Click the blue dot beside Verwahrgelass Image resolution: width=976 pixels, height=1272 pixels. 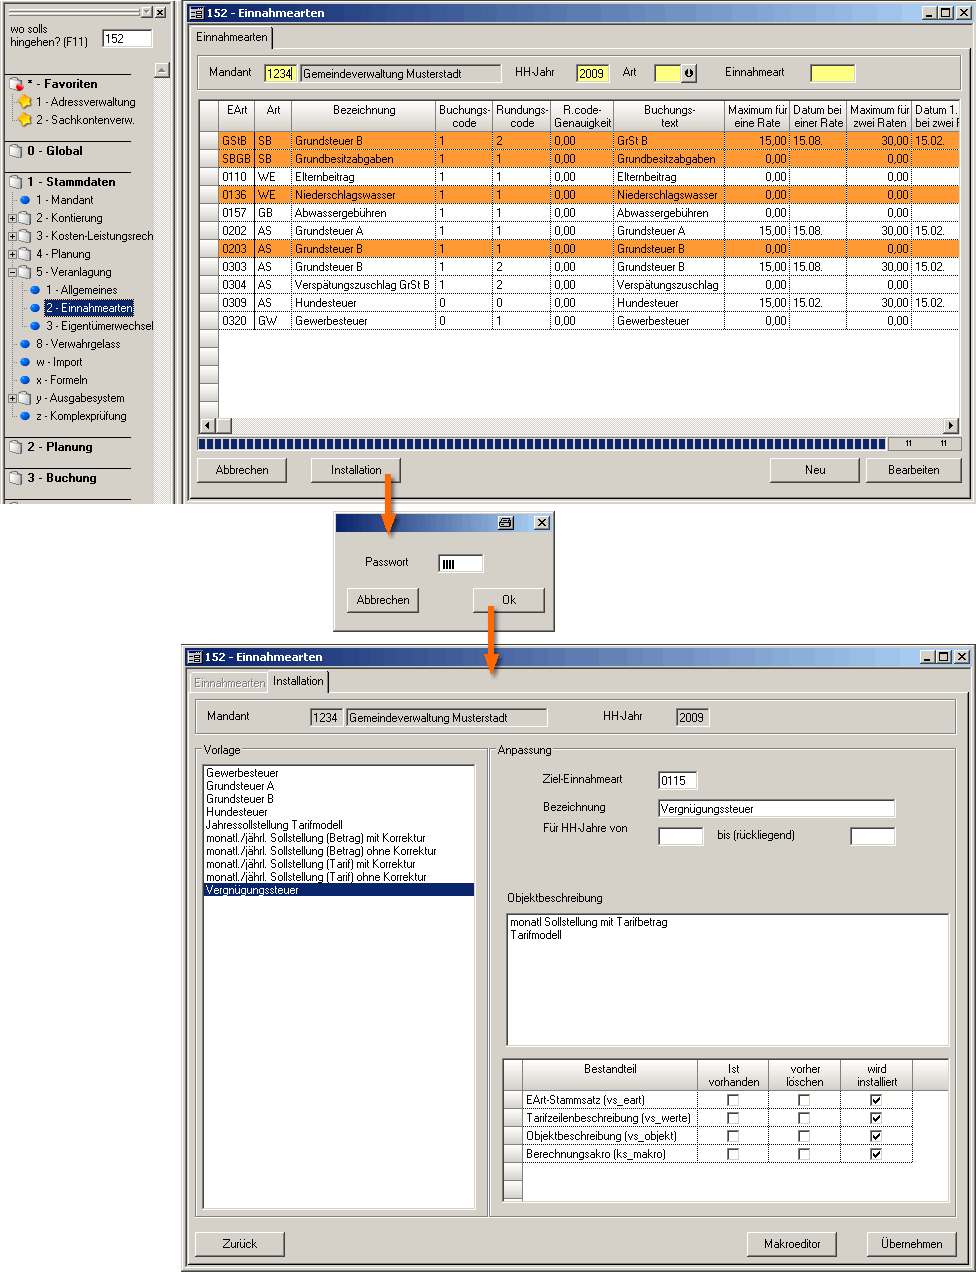pos(25,344)
